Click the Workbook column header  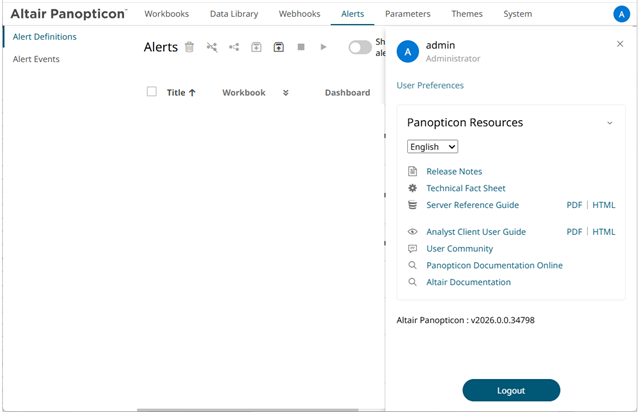[x=244, y=93]
